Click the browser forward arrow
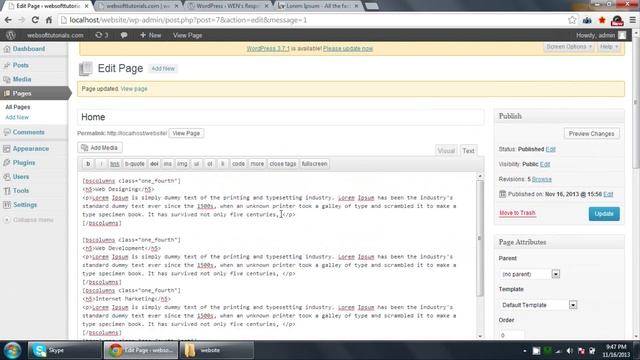 21,20
